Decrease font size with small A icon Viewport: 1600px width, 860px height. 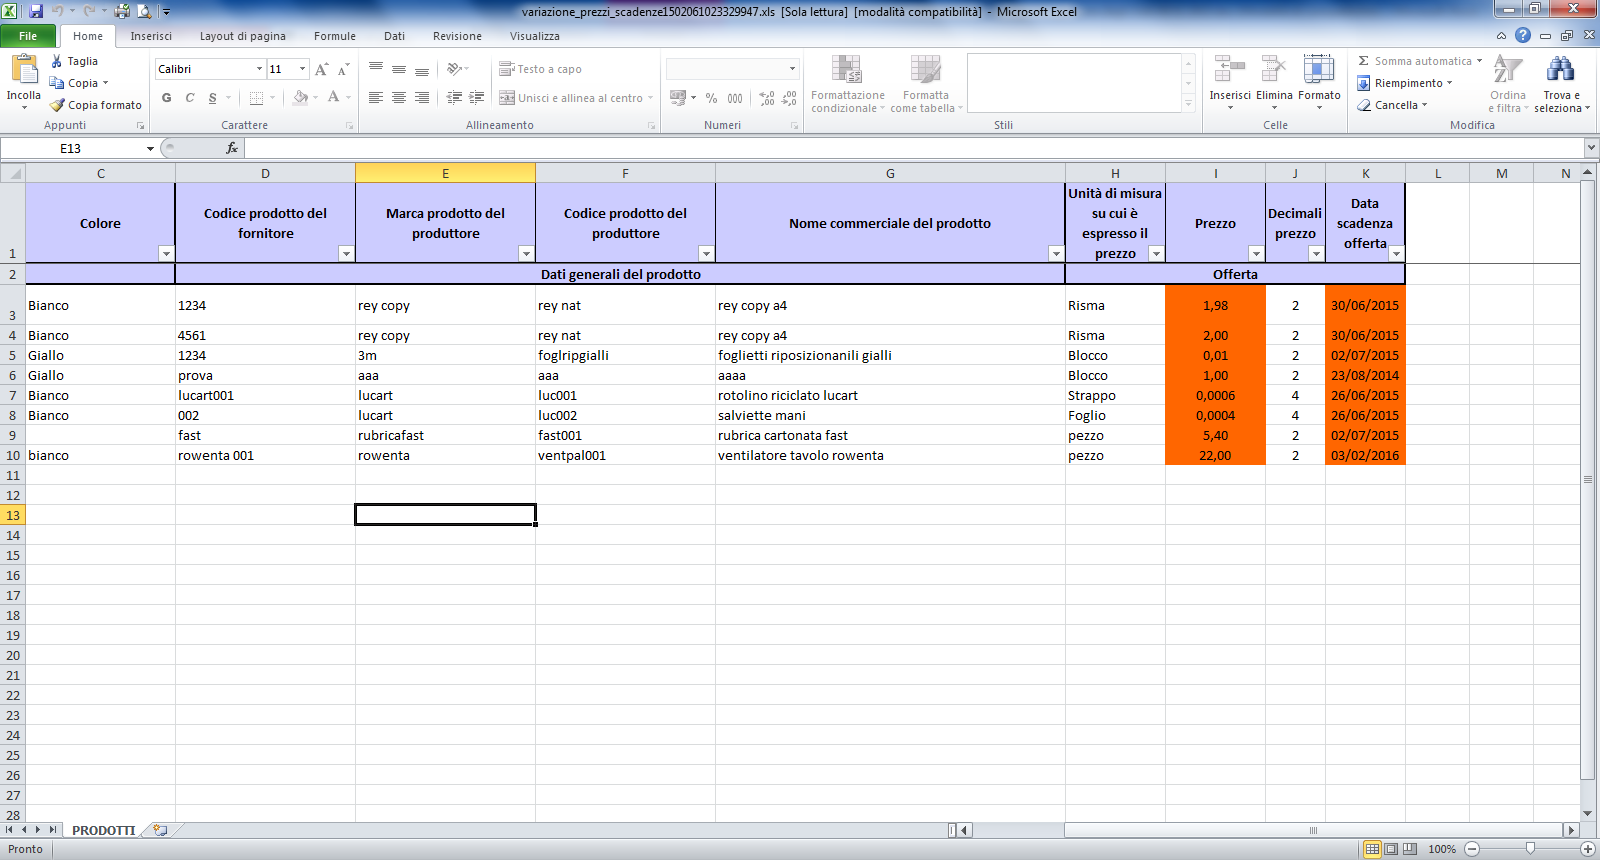tap(343, 69)
